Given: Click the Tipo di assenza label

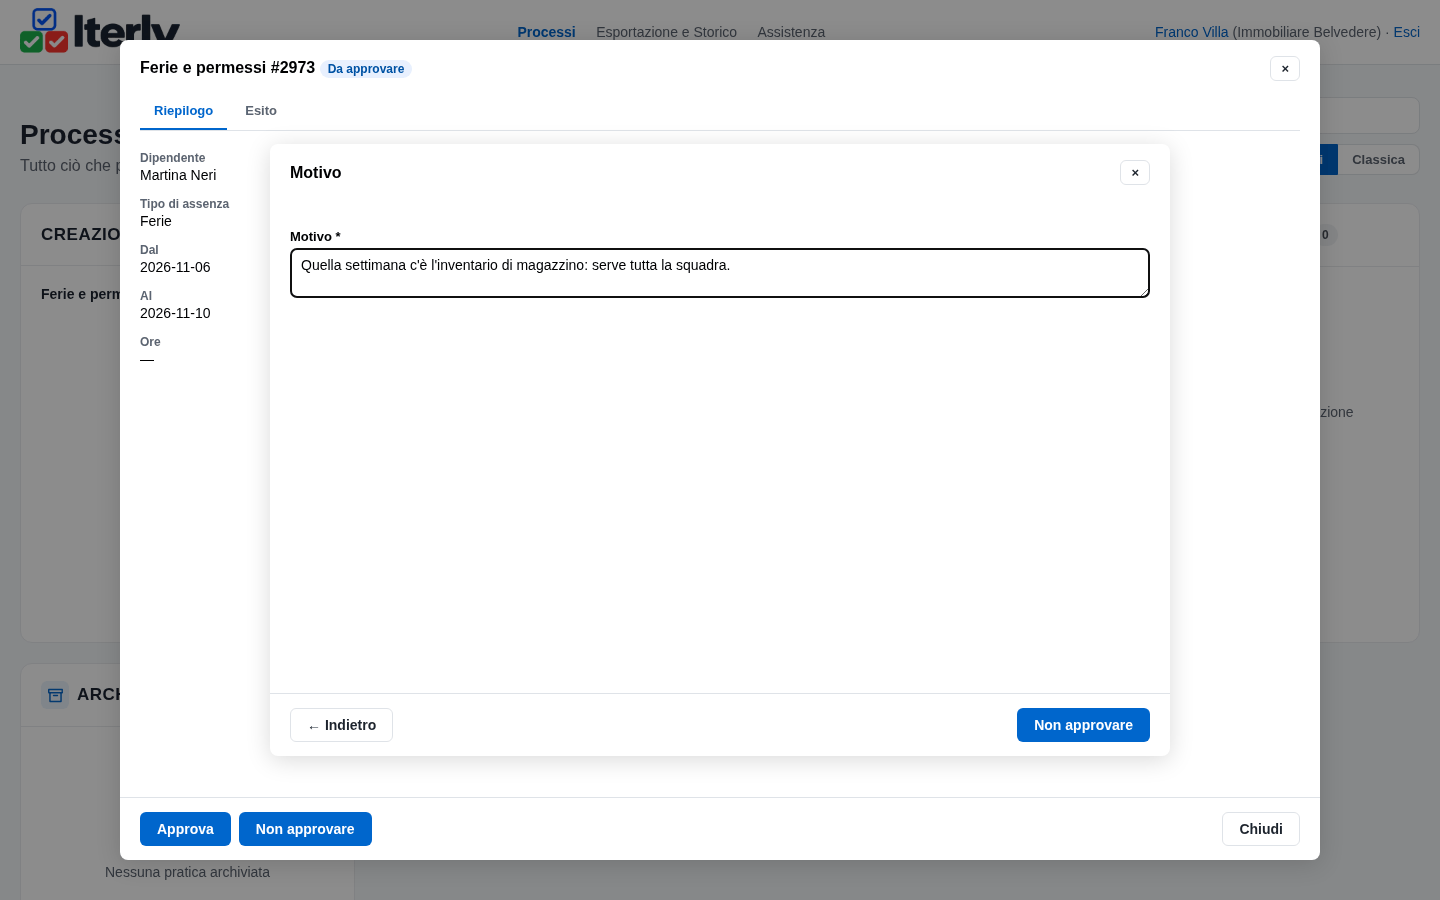Looking at the screenshot, I should point(184,204).
